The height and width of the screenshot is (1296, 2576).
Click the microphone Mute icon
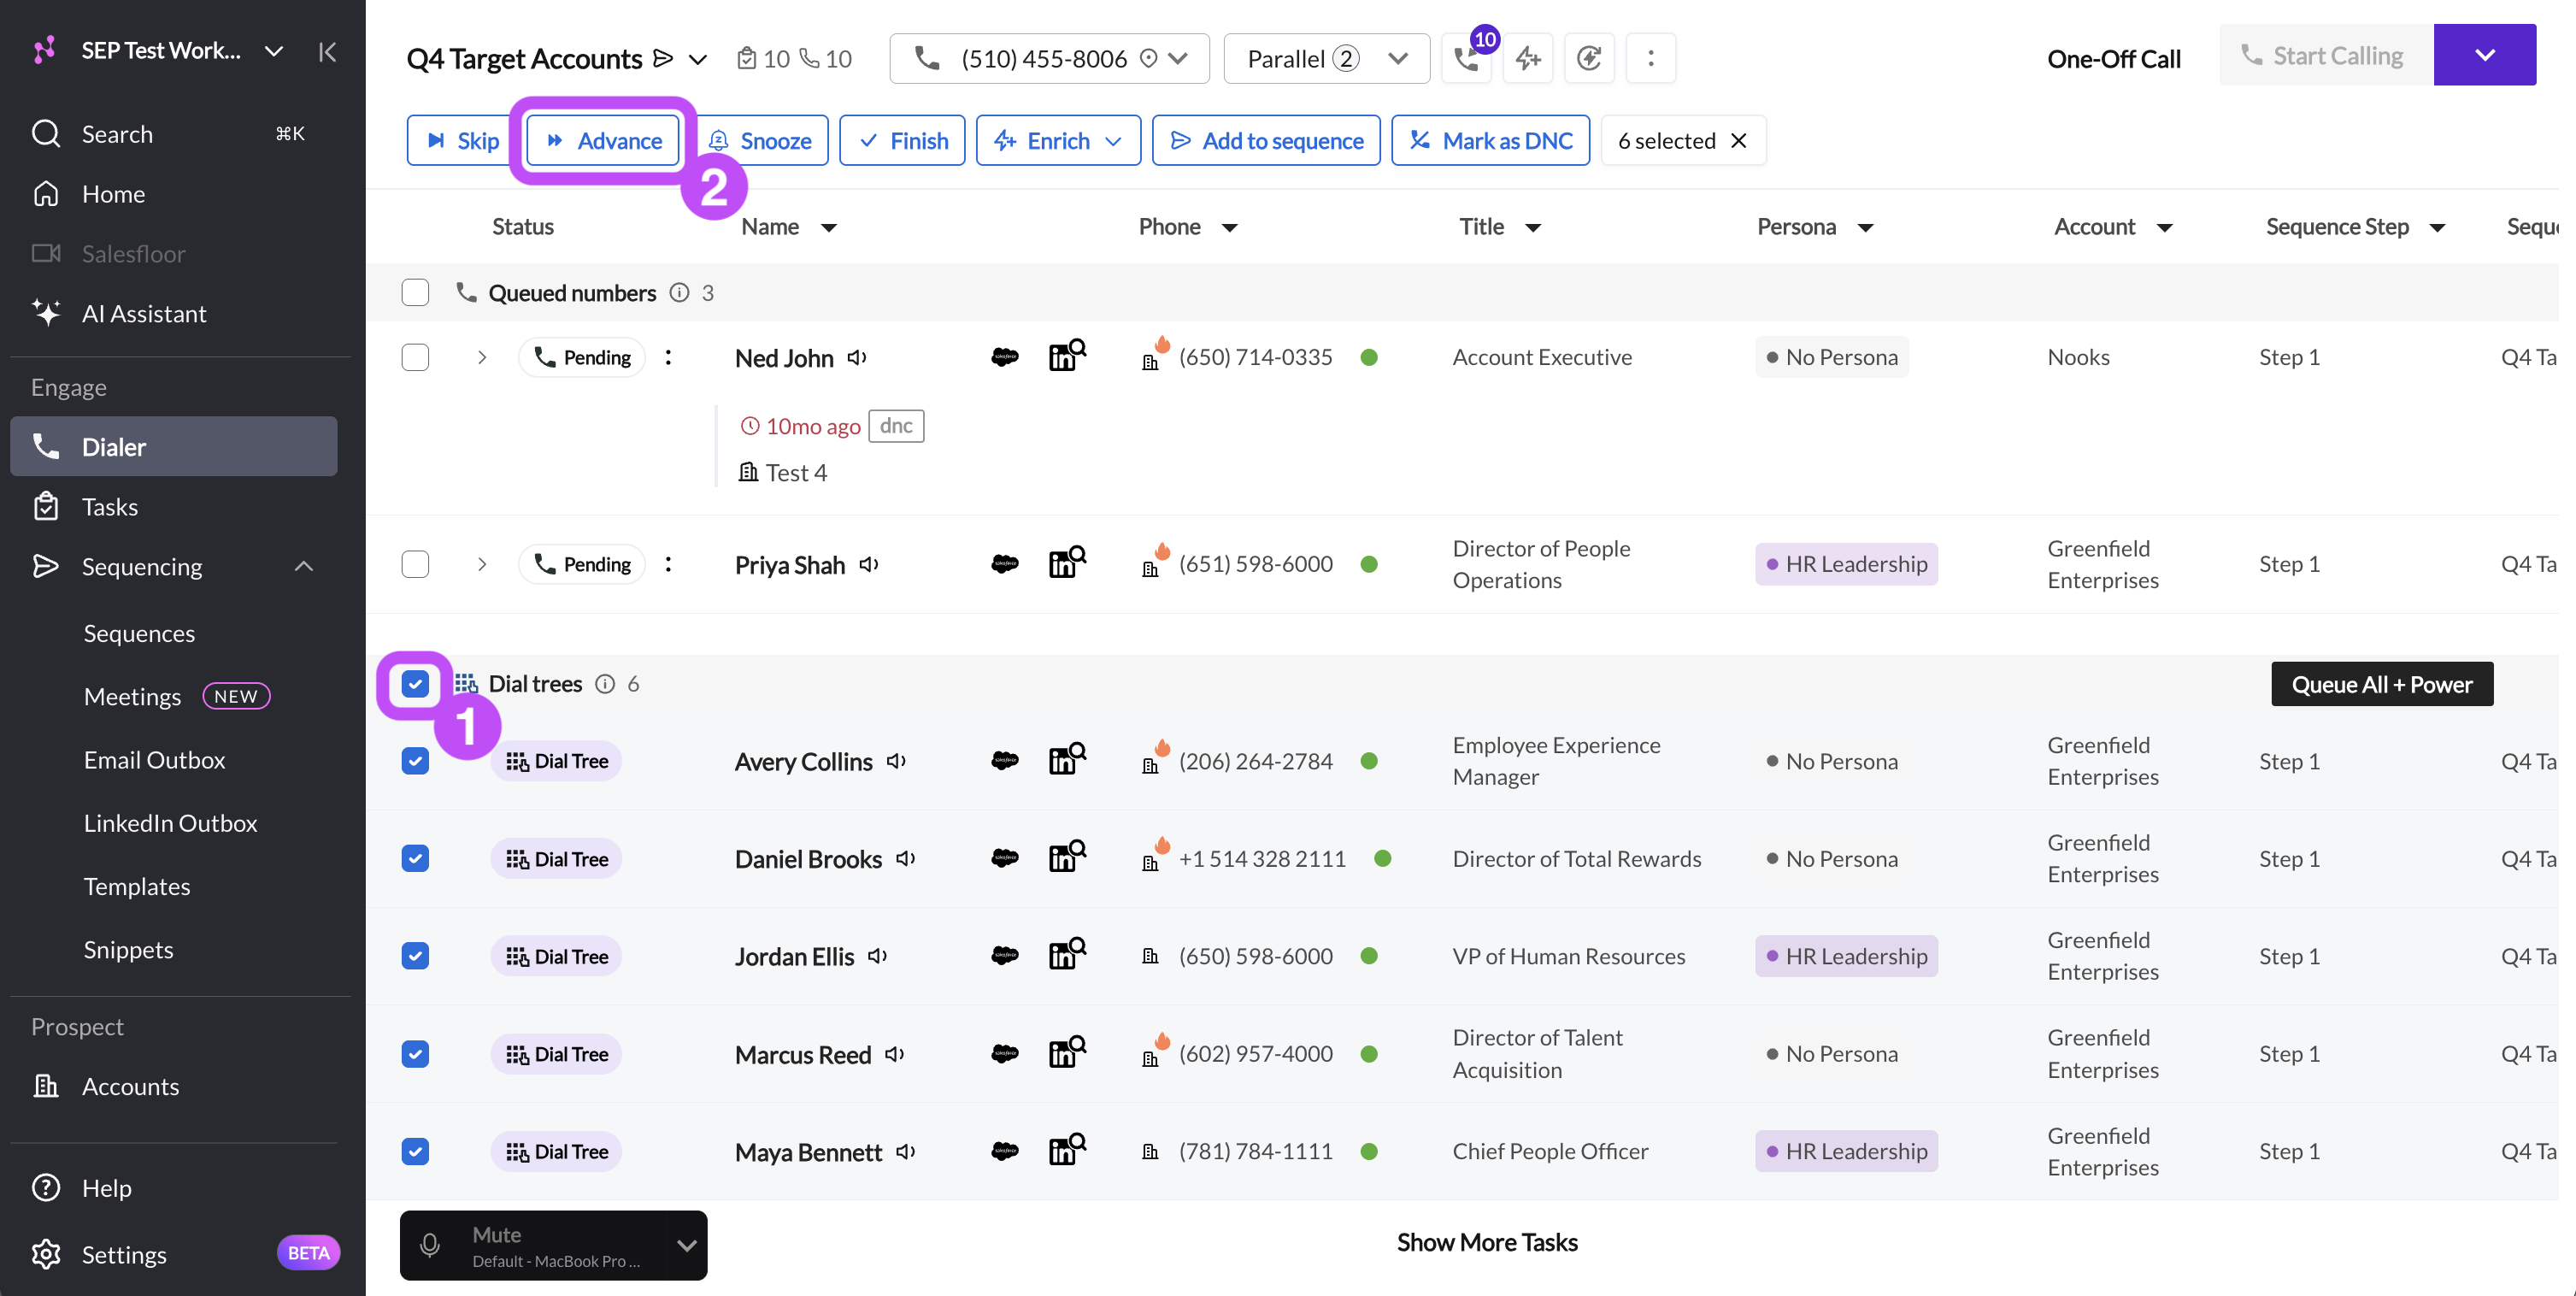(430, 1245)
